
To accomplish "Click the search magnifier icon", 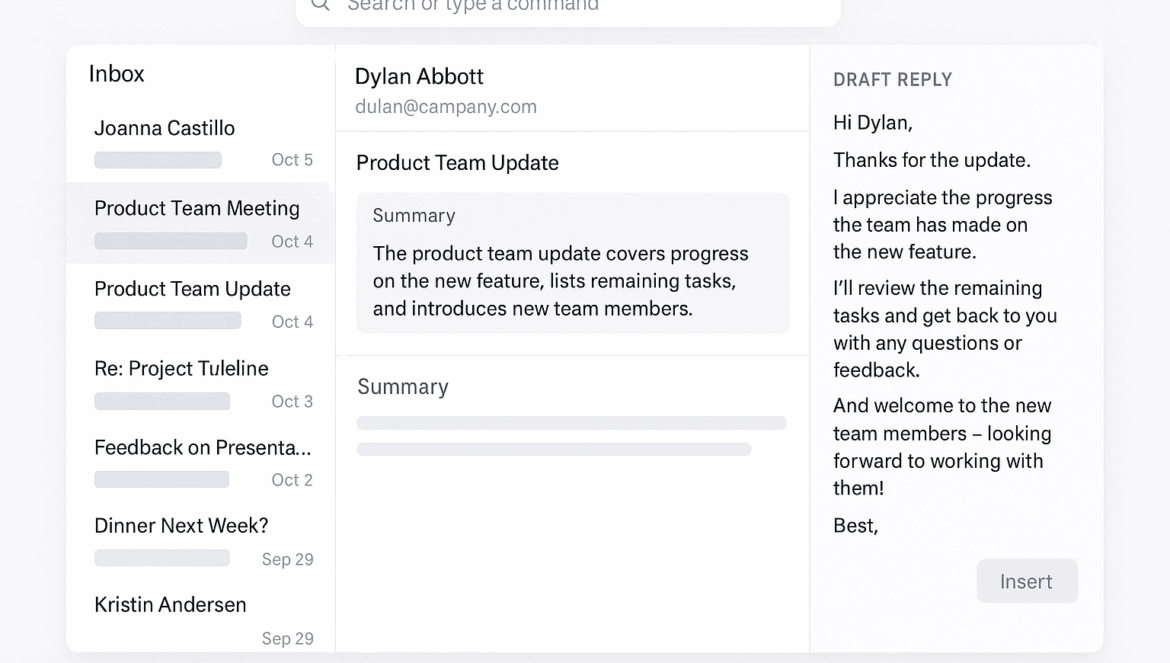I will click(320, 5).
